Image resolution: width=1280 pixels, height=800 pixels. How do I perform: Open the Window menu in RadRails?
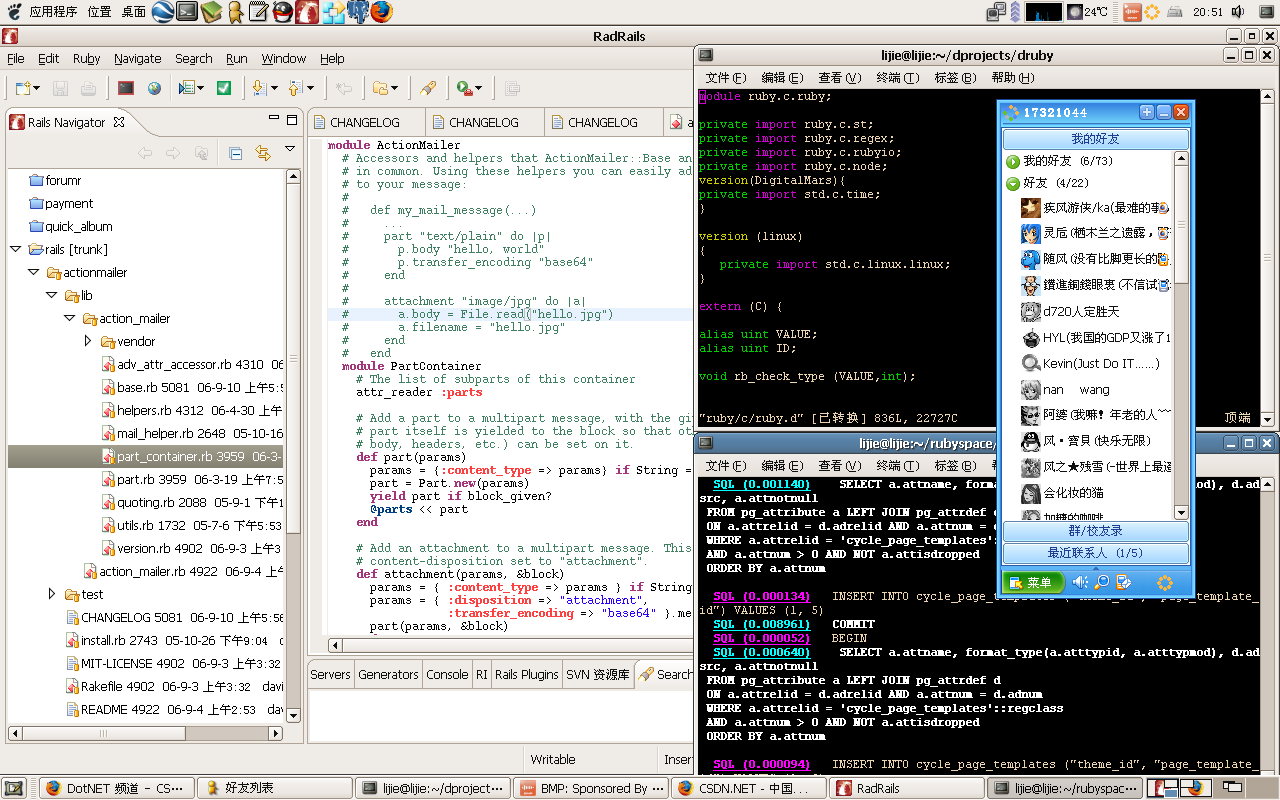click(x=284, y=58)
